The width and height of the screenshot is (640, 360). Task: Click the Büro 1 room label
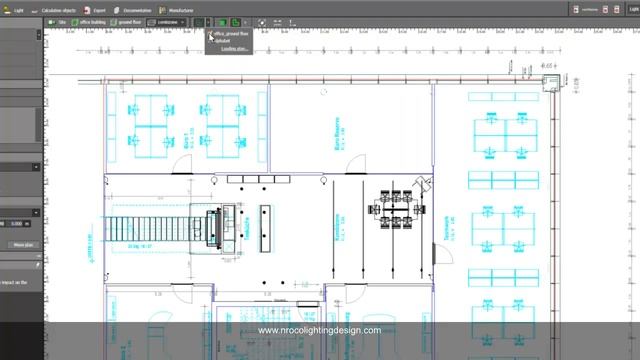coord(188,138)
